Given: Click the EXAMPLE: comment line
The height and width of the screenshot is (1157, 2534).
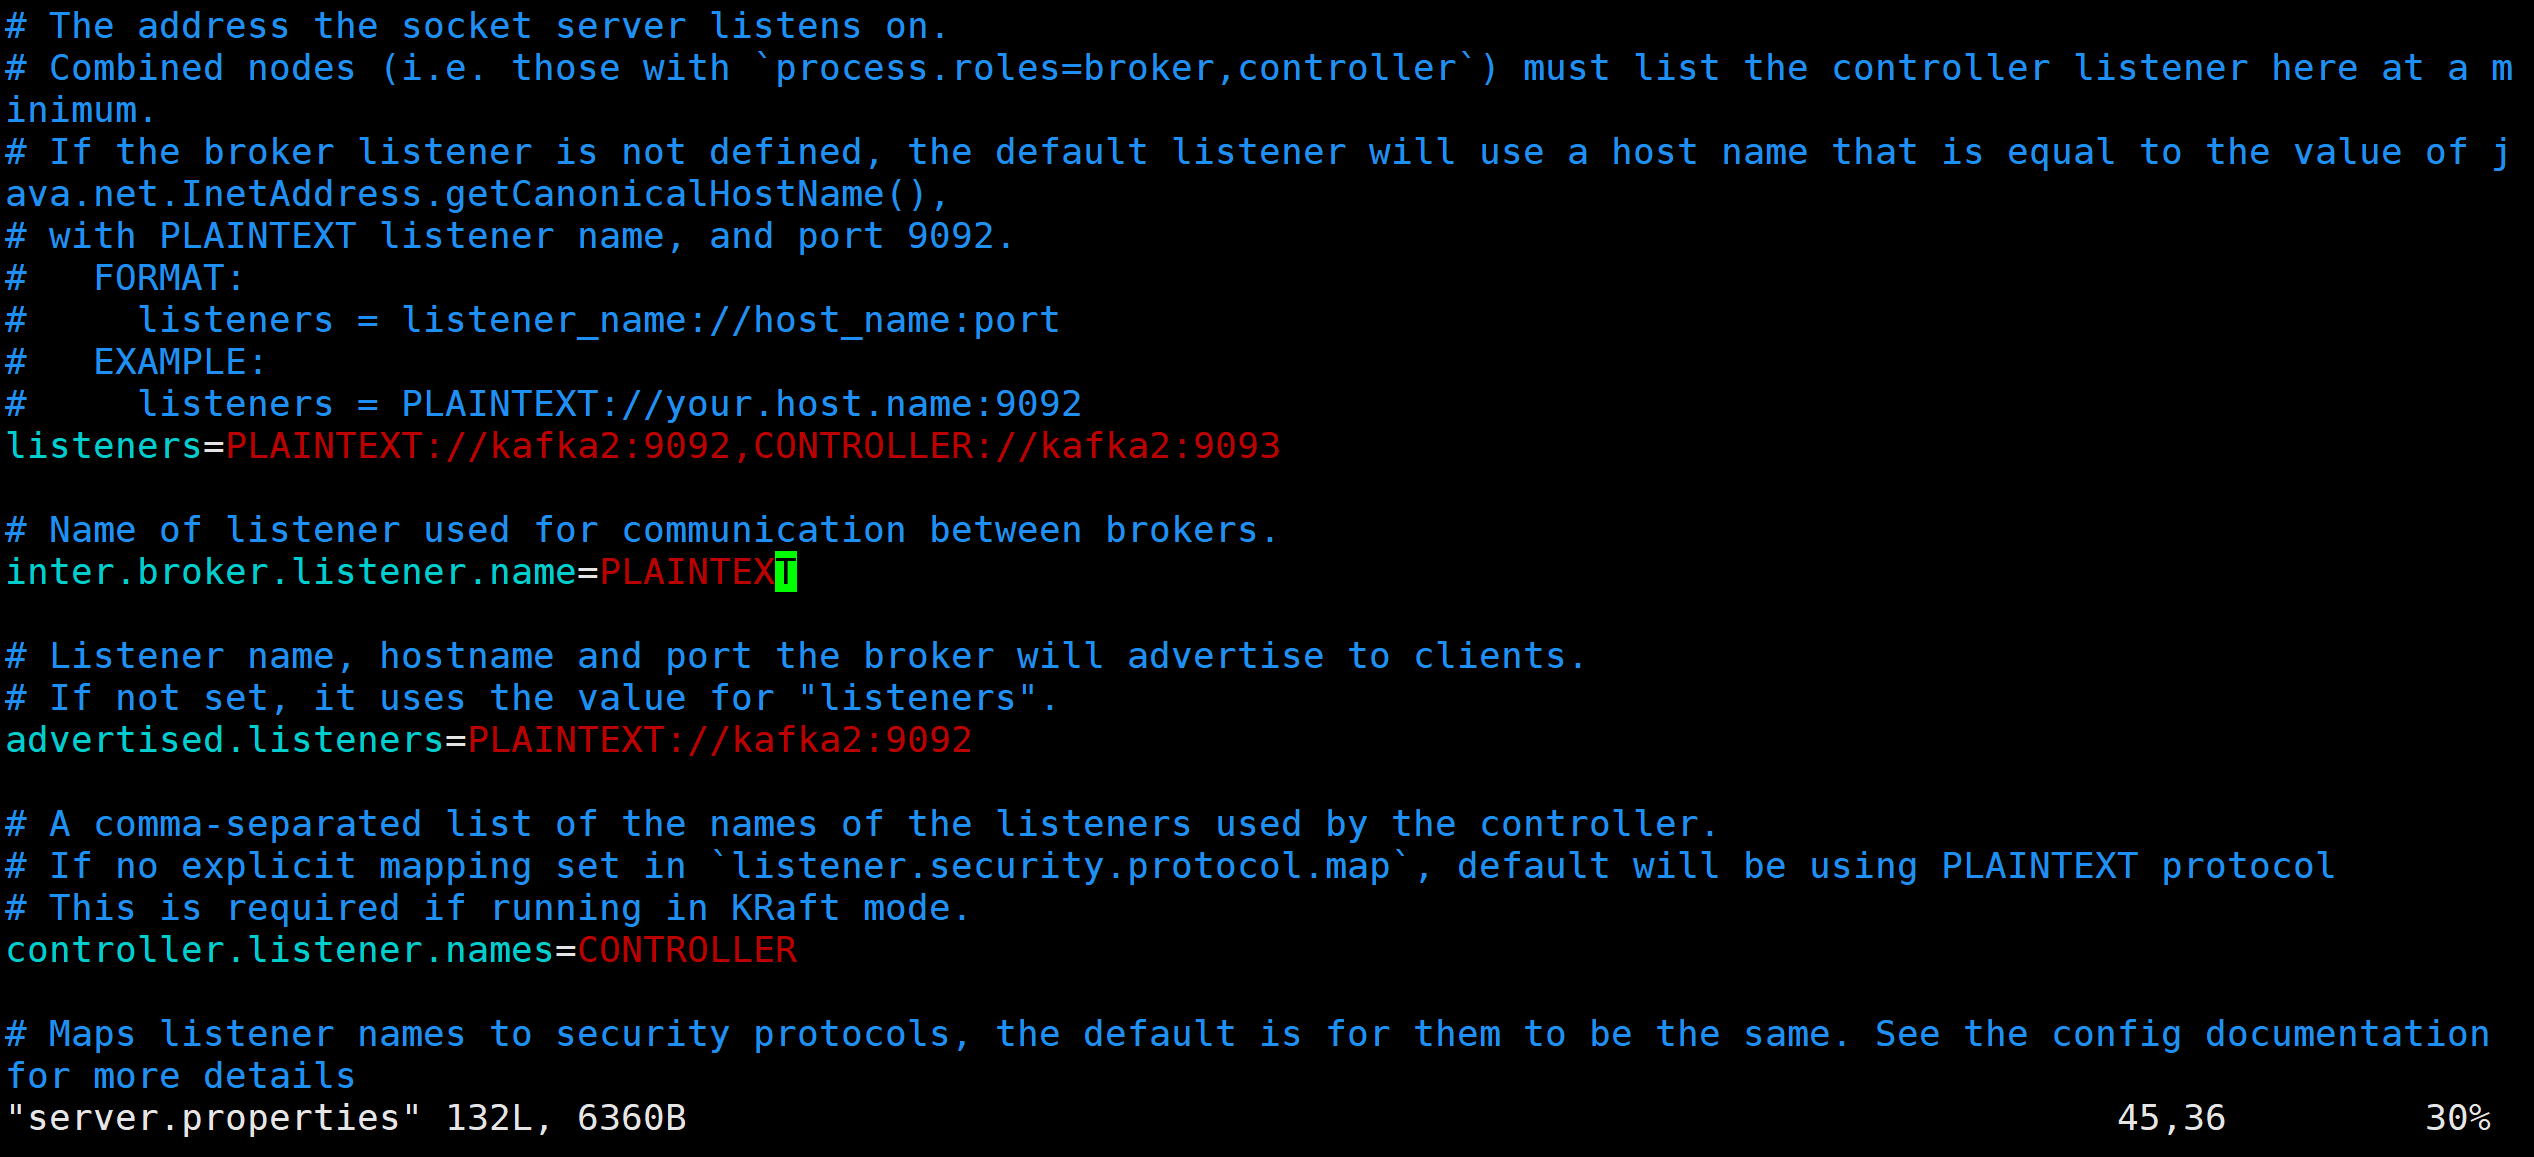Looking at the screenshot, I should point(136,362).
